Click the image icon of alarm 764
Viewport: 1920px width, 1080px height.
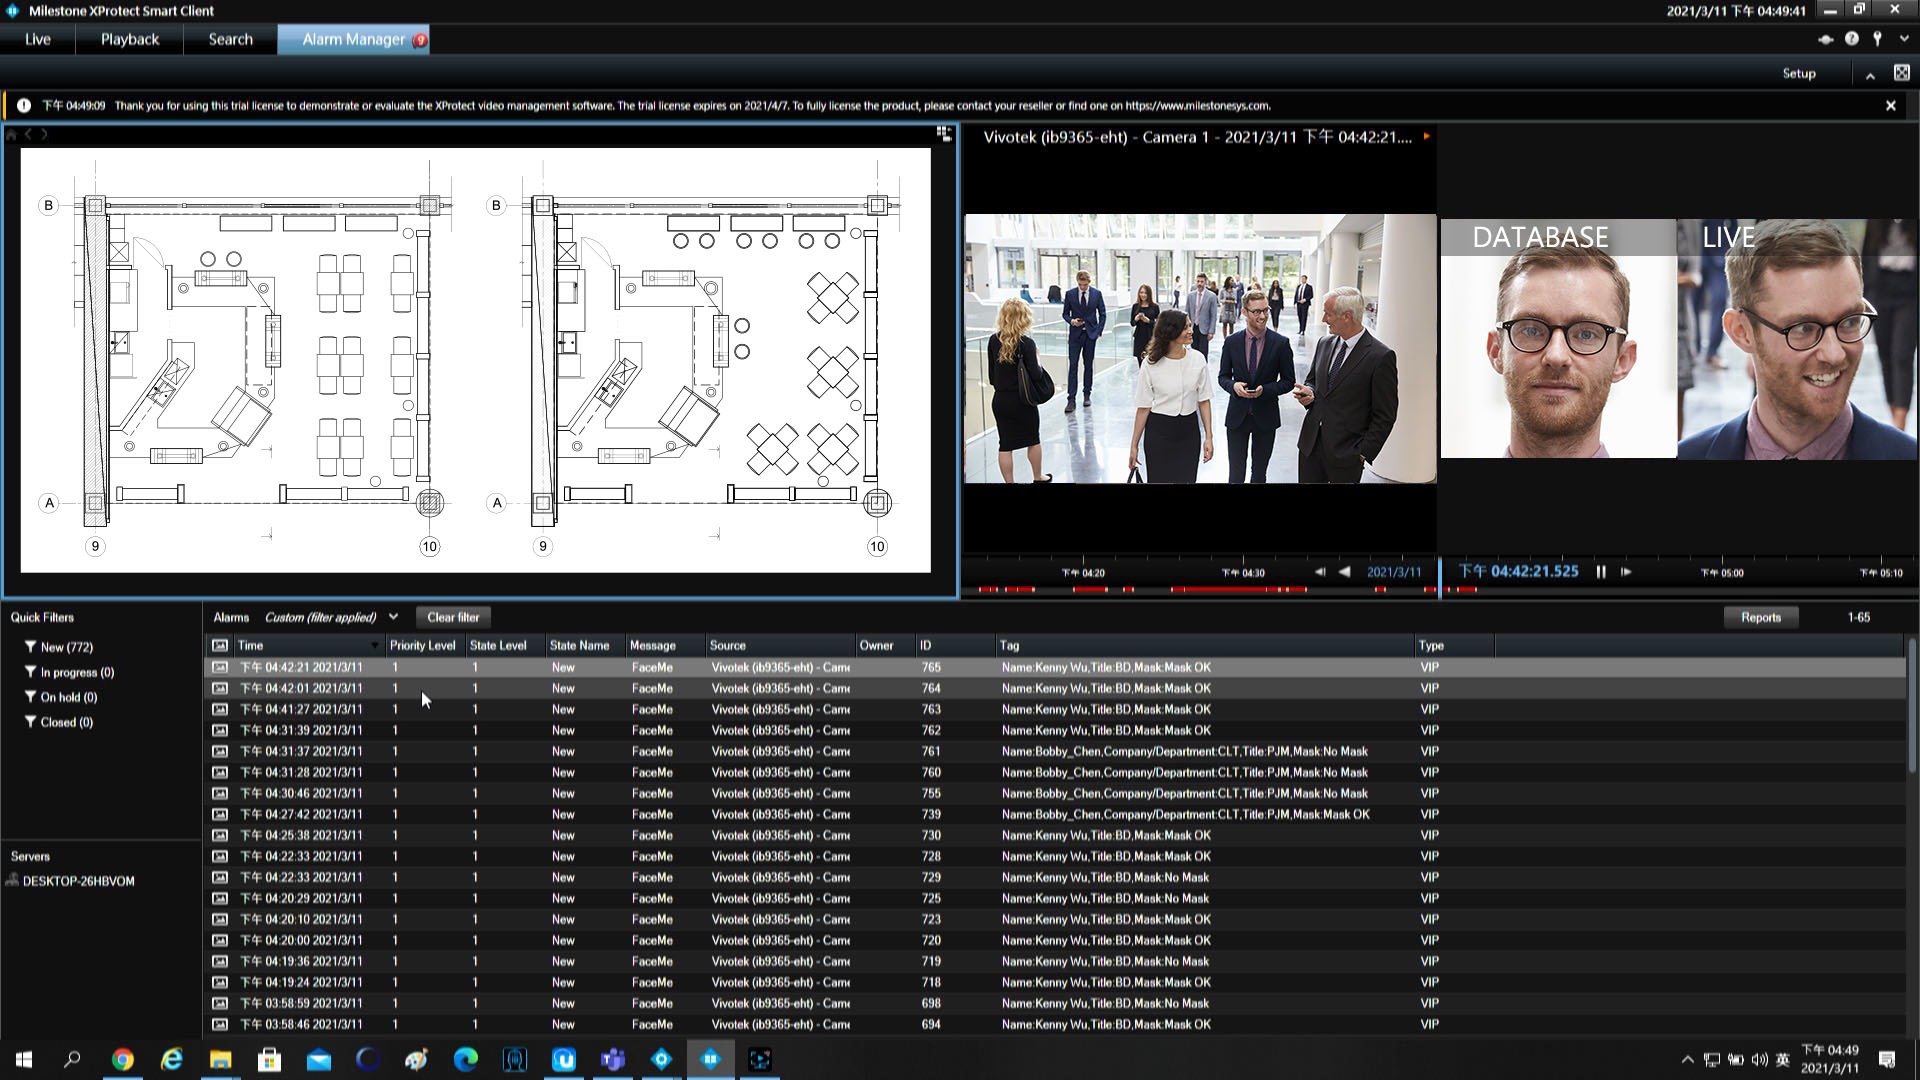tap(220, 688)
